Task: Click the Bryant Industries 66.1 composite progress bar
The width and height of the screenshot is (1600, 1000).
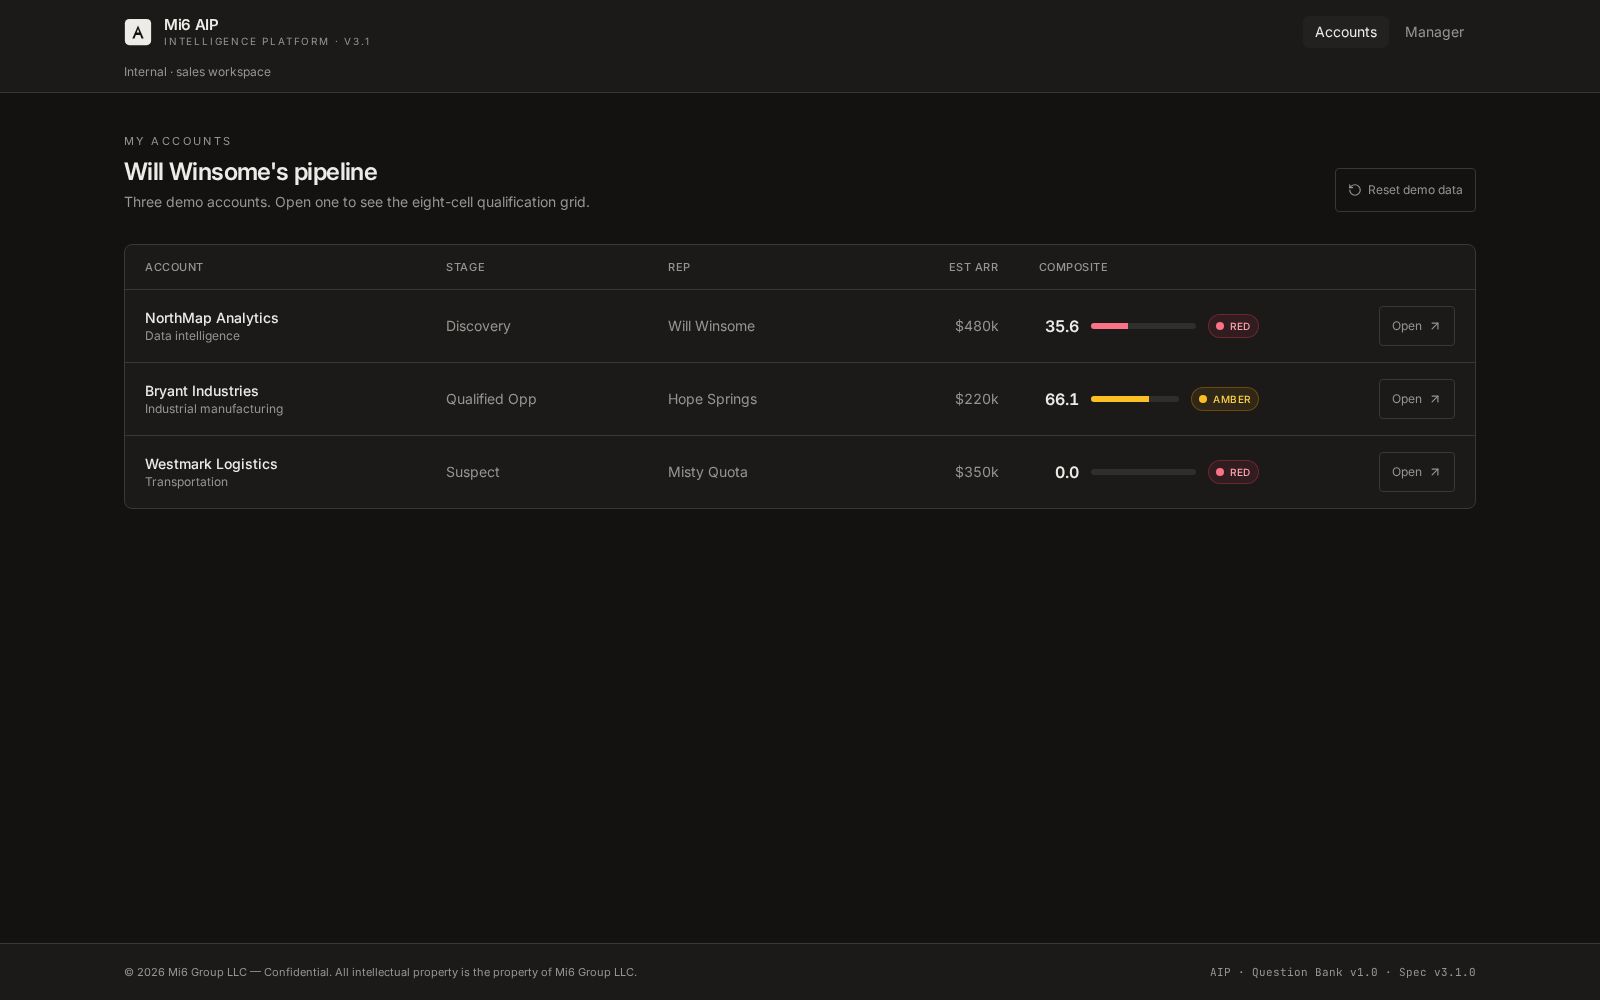Action: tap(1134, 399)
